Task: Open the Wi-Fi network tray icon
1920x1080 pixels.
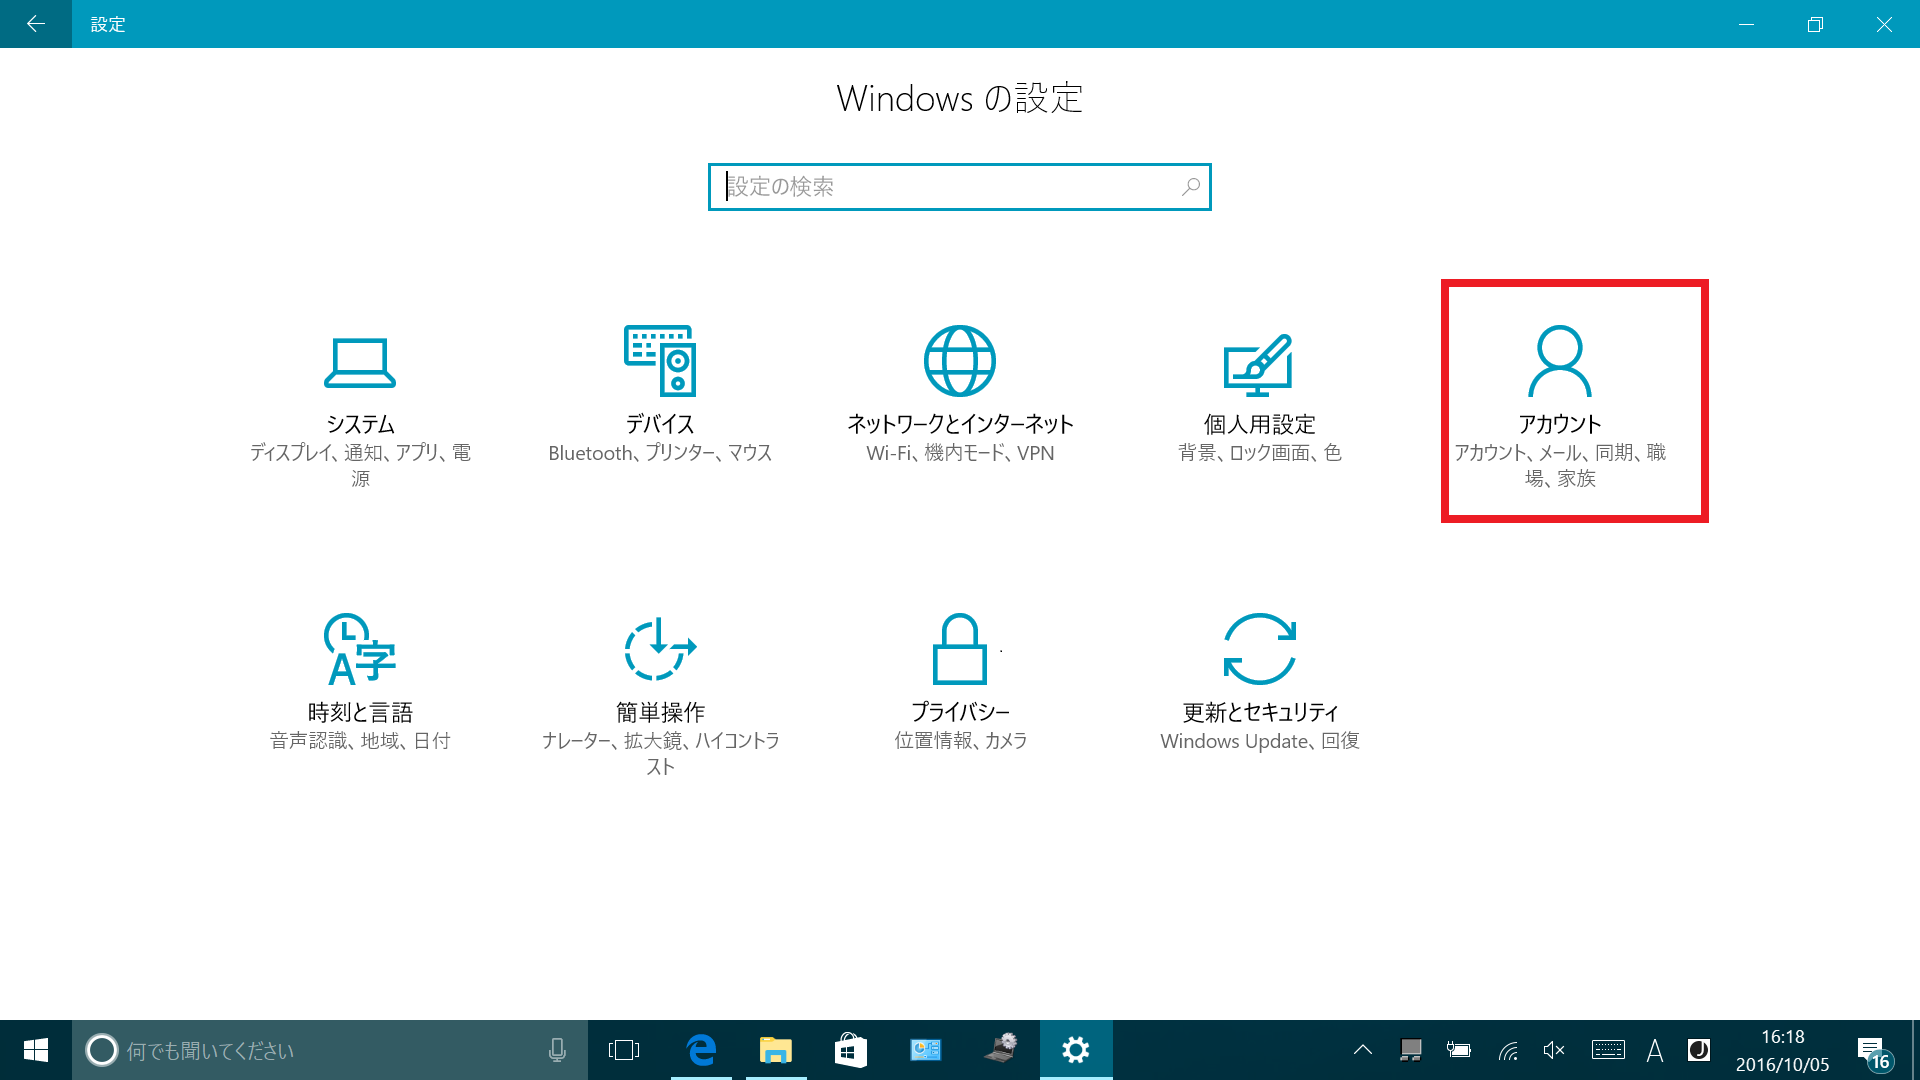Action: point(1508,1050)
